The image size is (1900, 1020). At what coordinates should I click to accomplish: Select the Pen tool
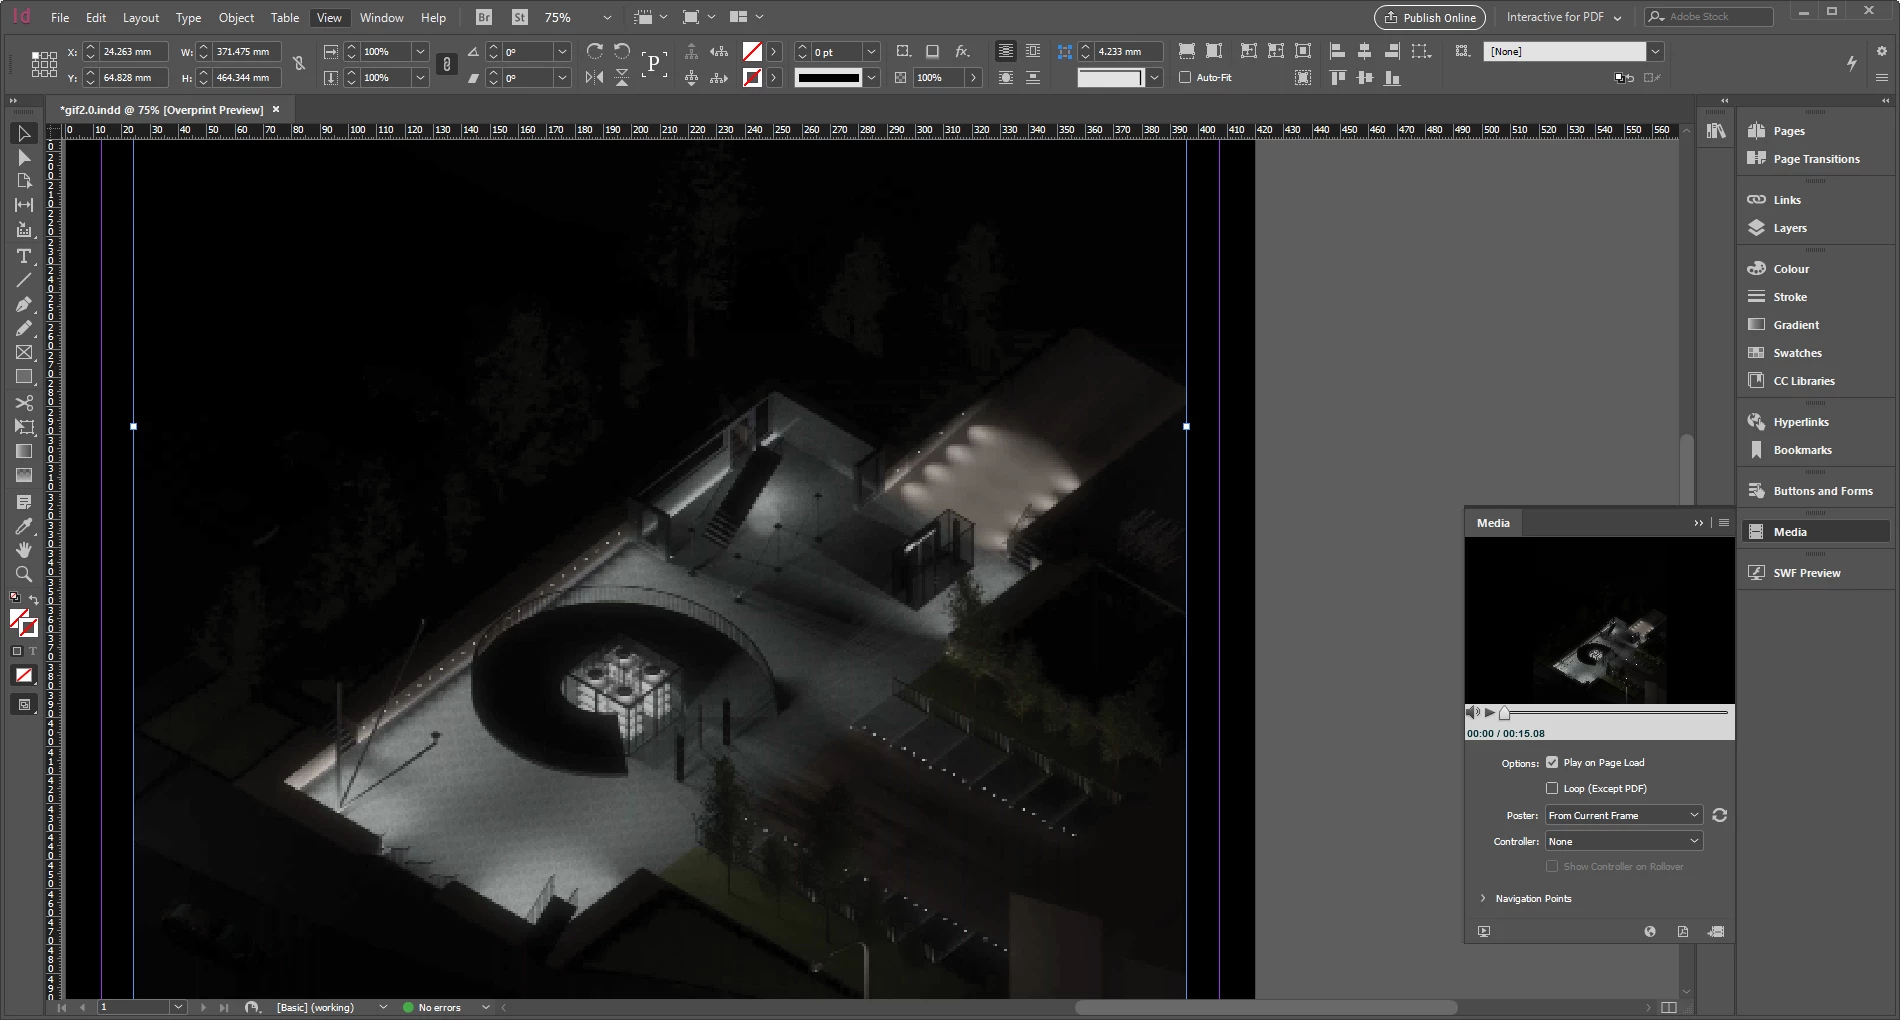coord(24,304)
